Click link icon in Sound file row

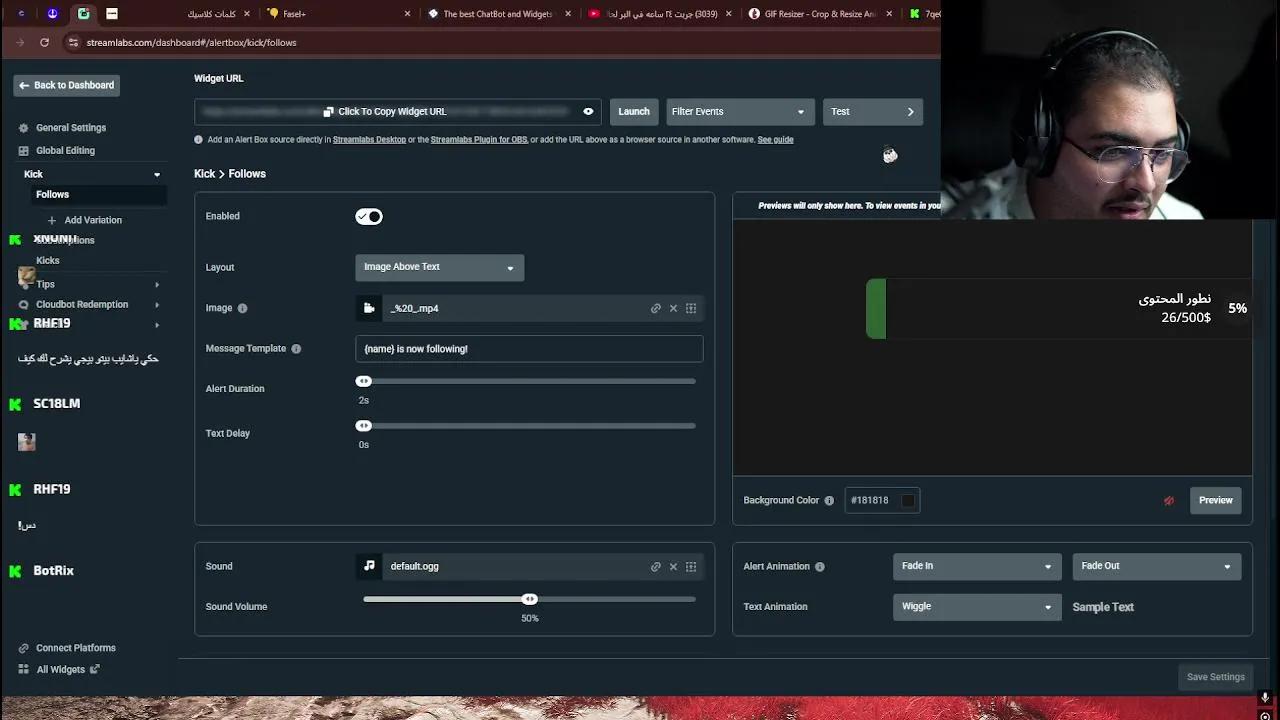pos(656,566)
